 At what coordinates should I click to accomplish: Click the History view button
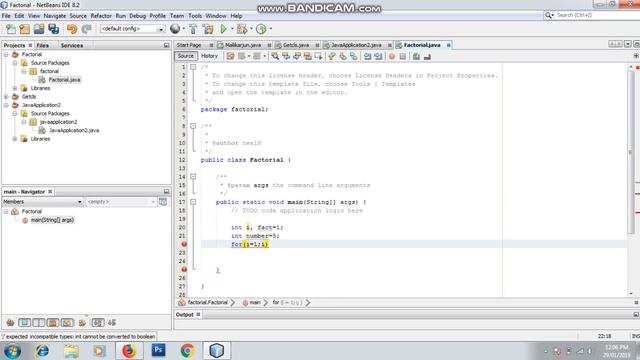click(x=209, y=56)
